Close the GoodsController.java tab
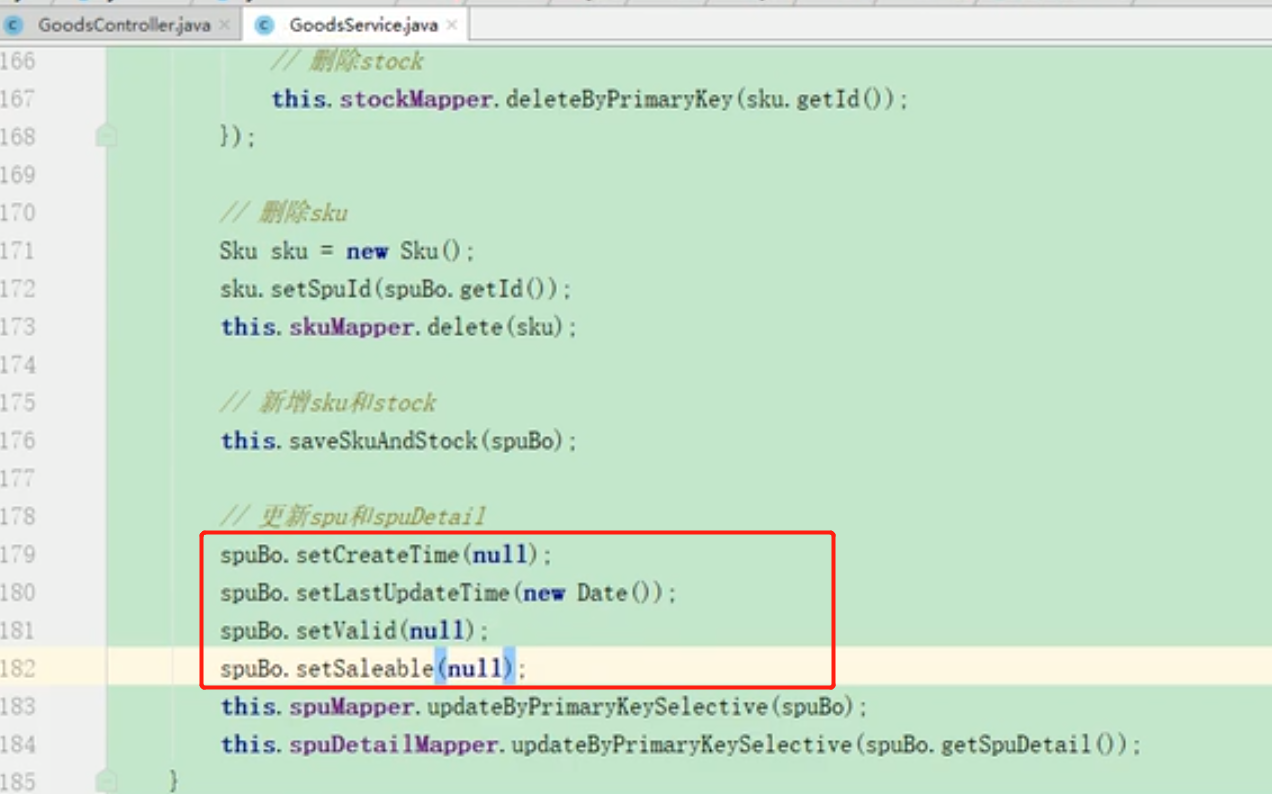Viewport: 1272px width, 794px height. [x=224, y=25]
